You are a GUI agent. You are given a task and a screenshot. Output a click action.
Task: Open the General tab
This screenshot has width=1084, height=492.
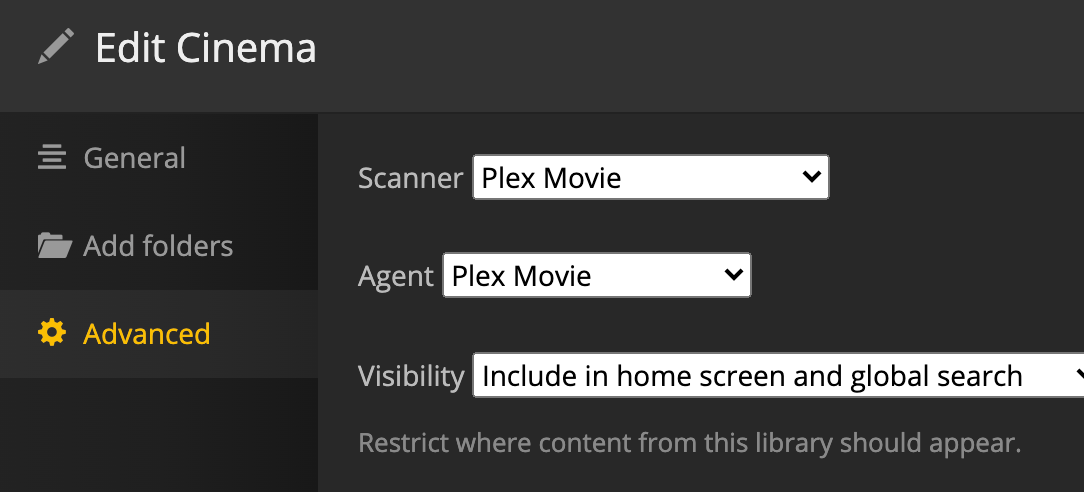click(134, 158)
